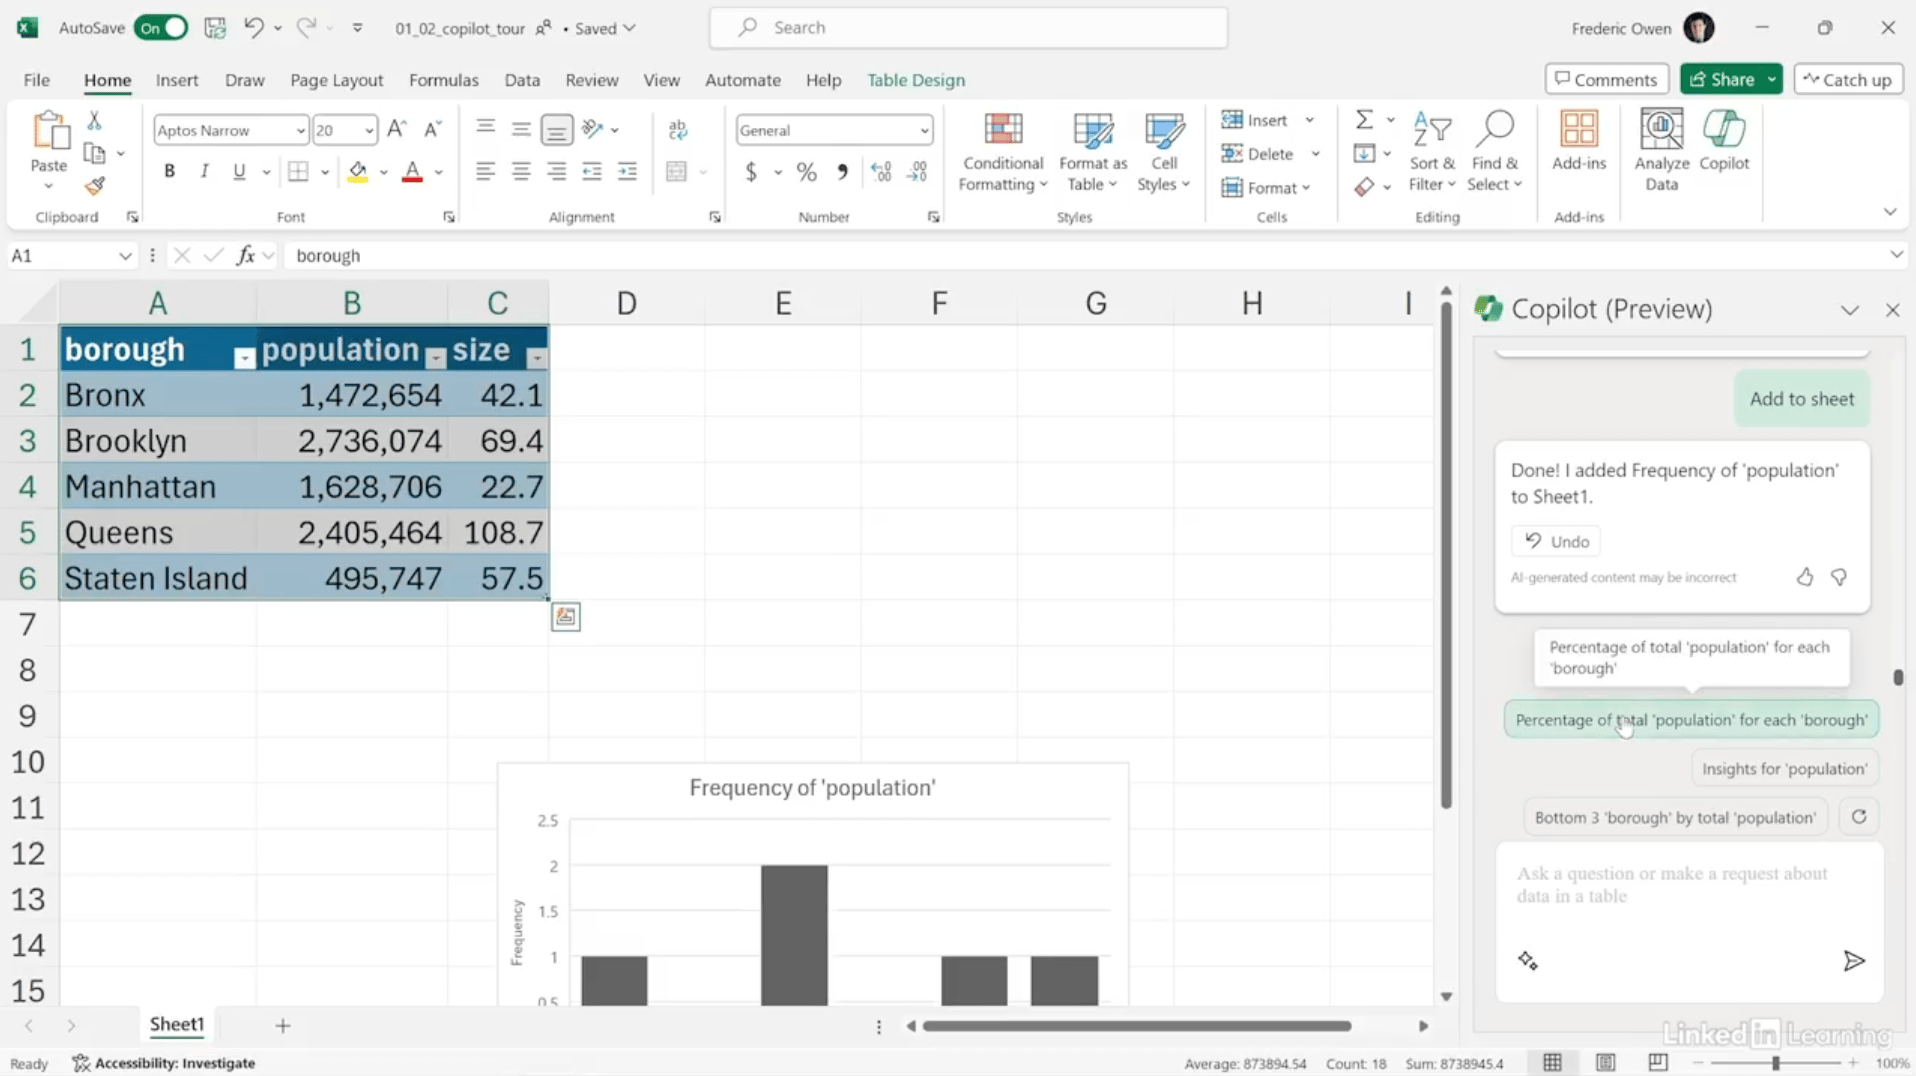Screen dimensions: 1916x1076
Task: Open the font size dropdown
Action: [x=369, y=131]
